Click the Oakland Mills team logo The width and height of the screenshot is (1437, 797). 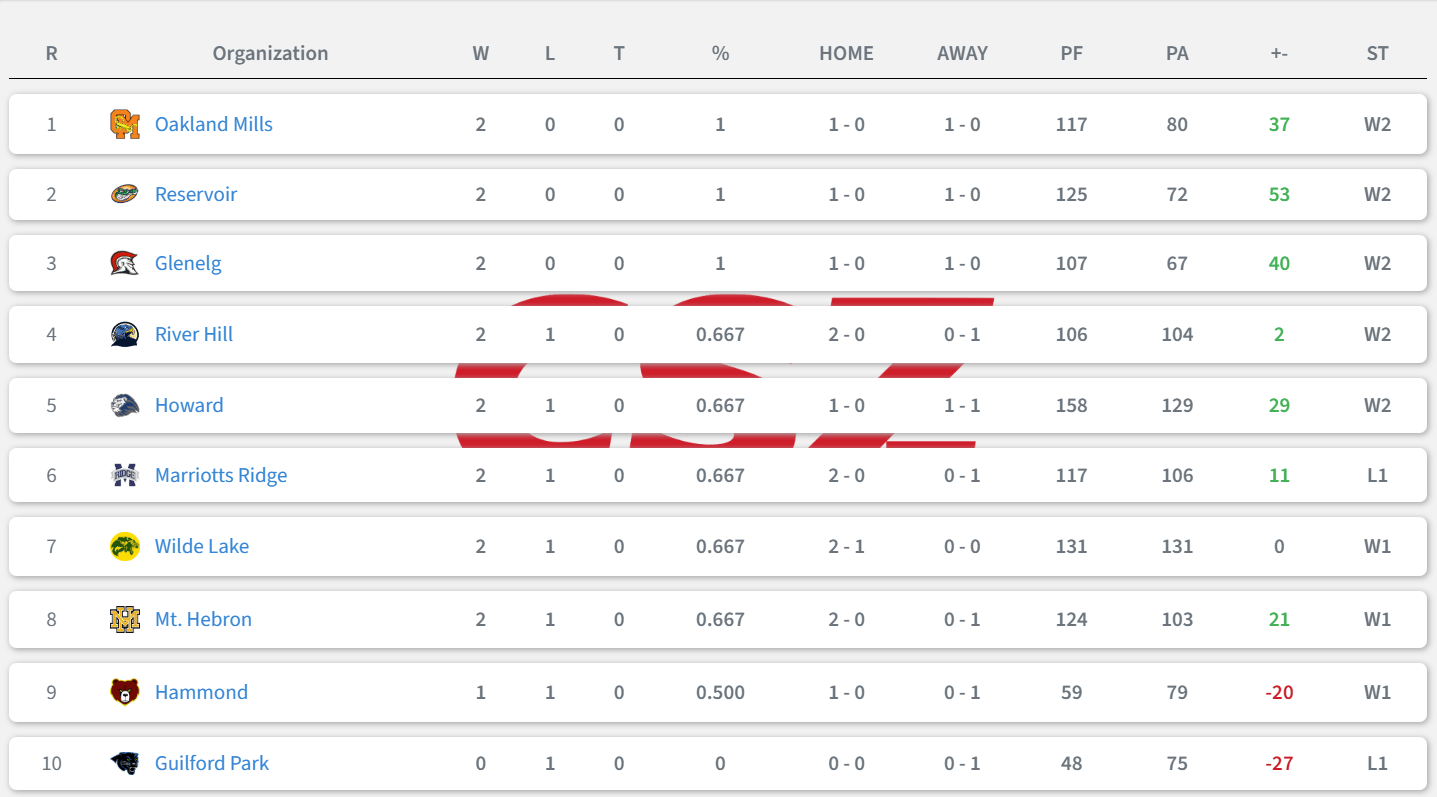[x=125, y=124]
